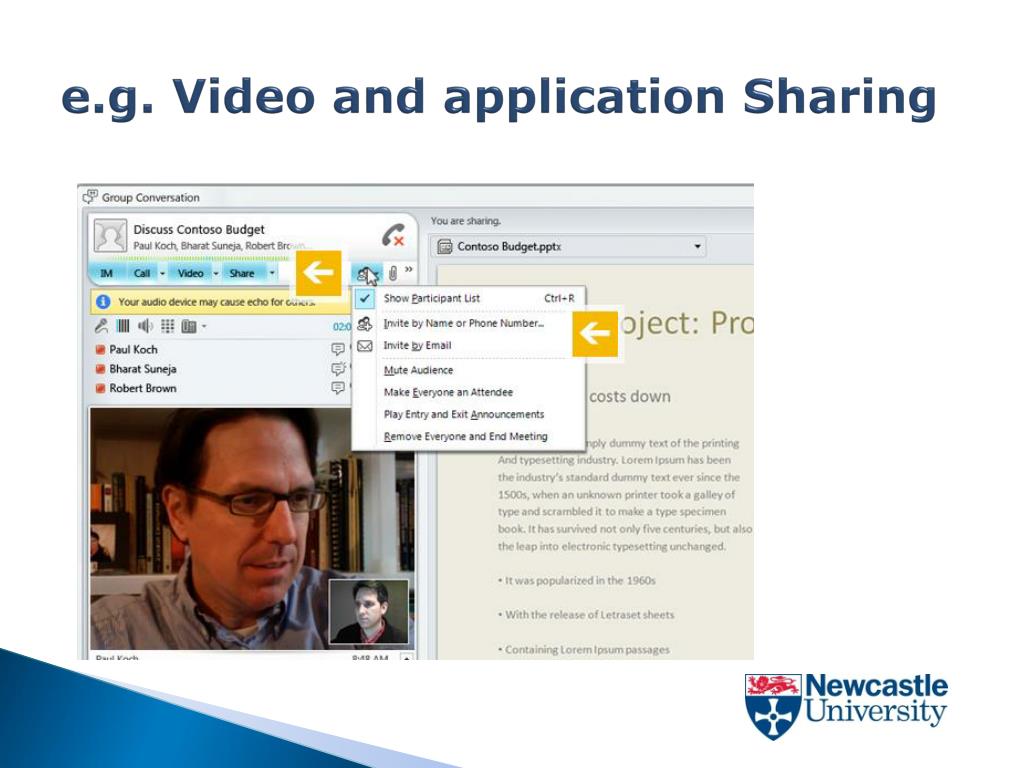Click the paperclip attachment icon

click(x=392, y=273)
